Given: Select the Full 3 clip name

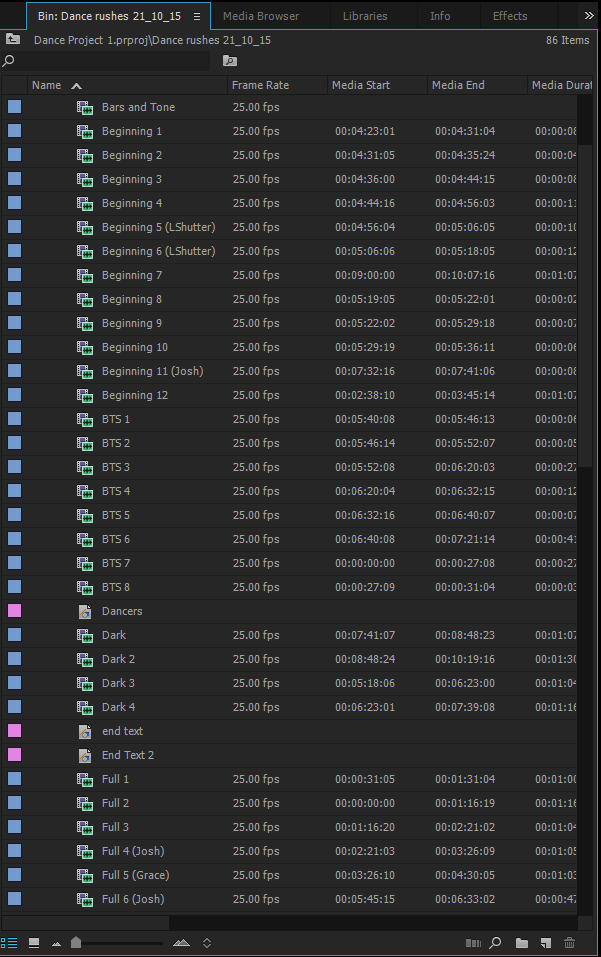Looking at the screenshot, I should click(x=115, y=827).
